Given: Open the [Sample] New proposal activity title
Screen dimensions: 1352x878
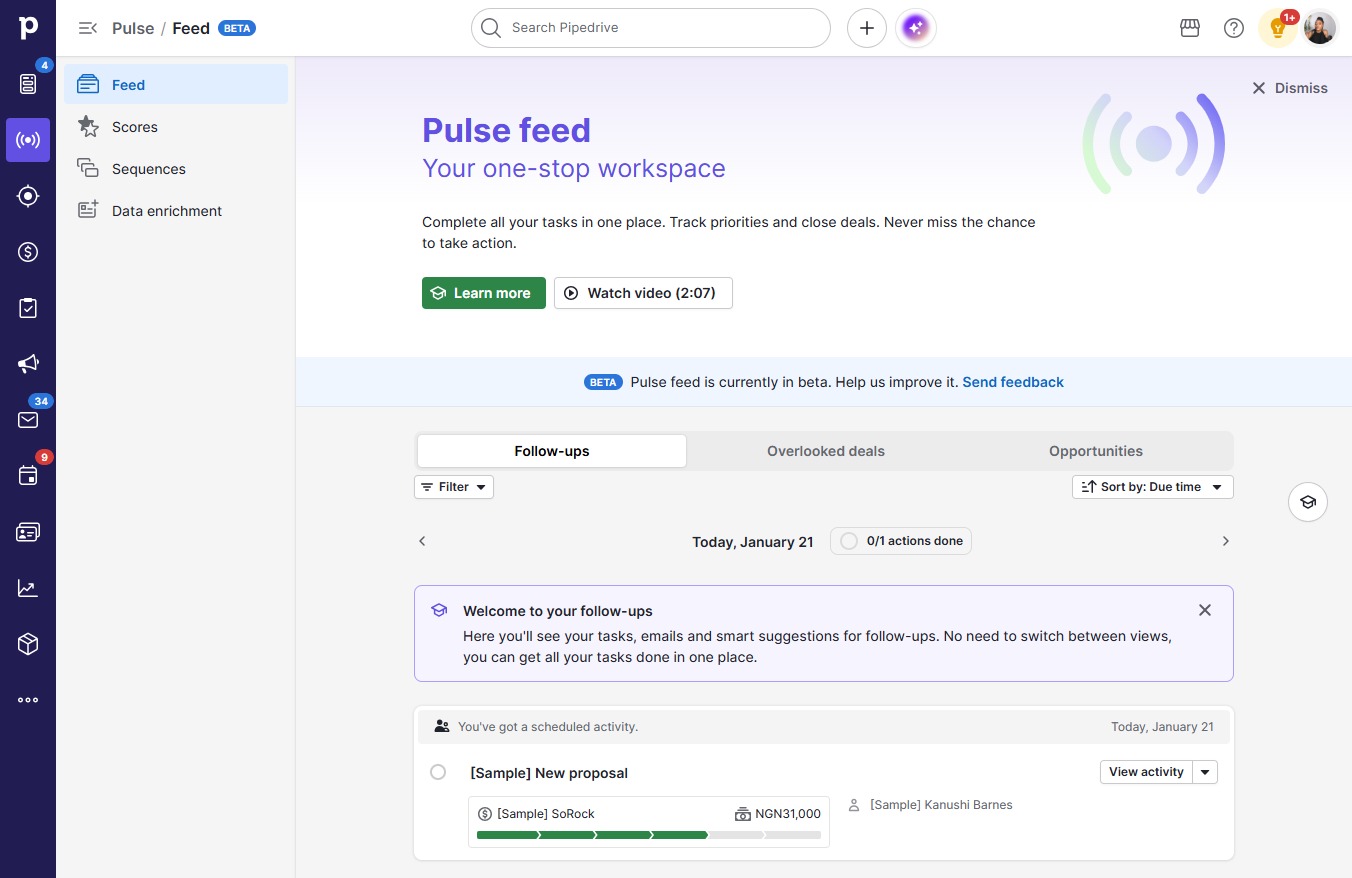Looking at the screenshot, I should [x=549, y=773].
